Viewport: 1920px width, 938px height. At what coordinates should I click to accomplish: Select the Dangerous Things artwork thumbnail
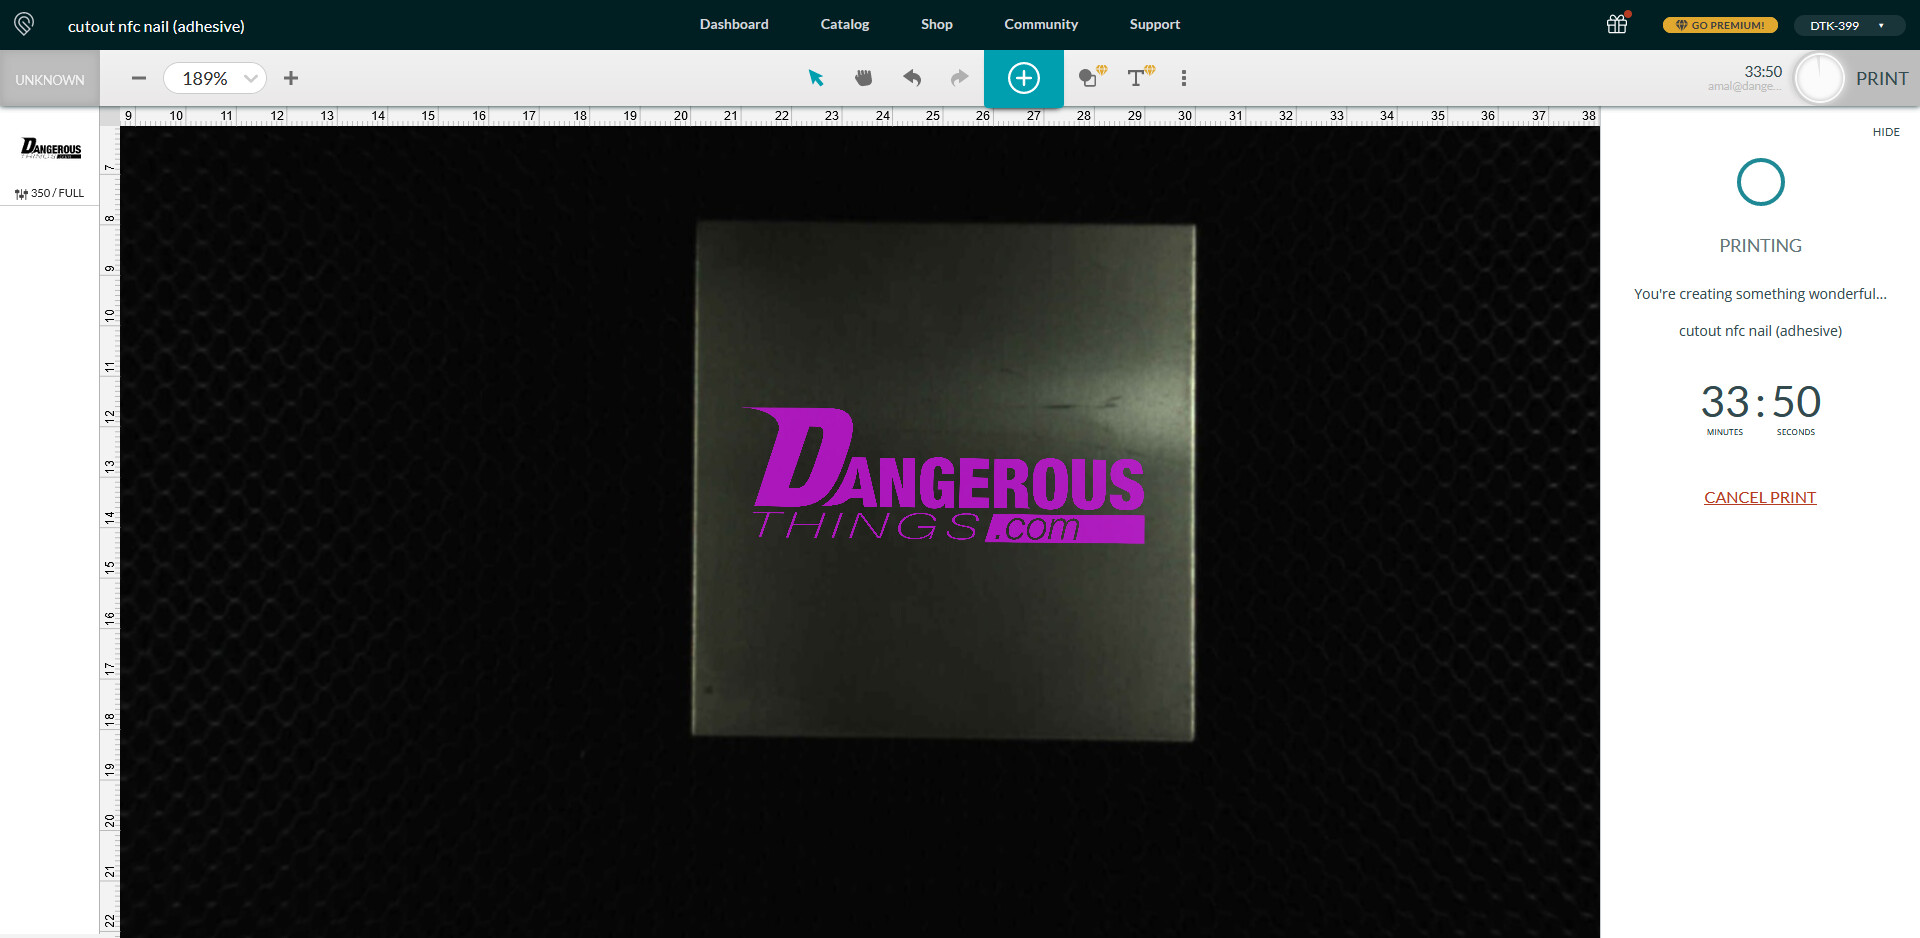51,149
